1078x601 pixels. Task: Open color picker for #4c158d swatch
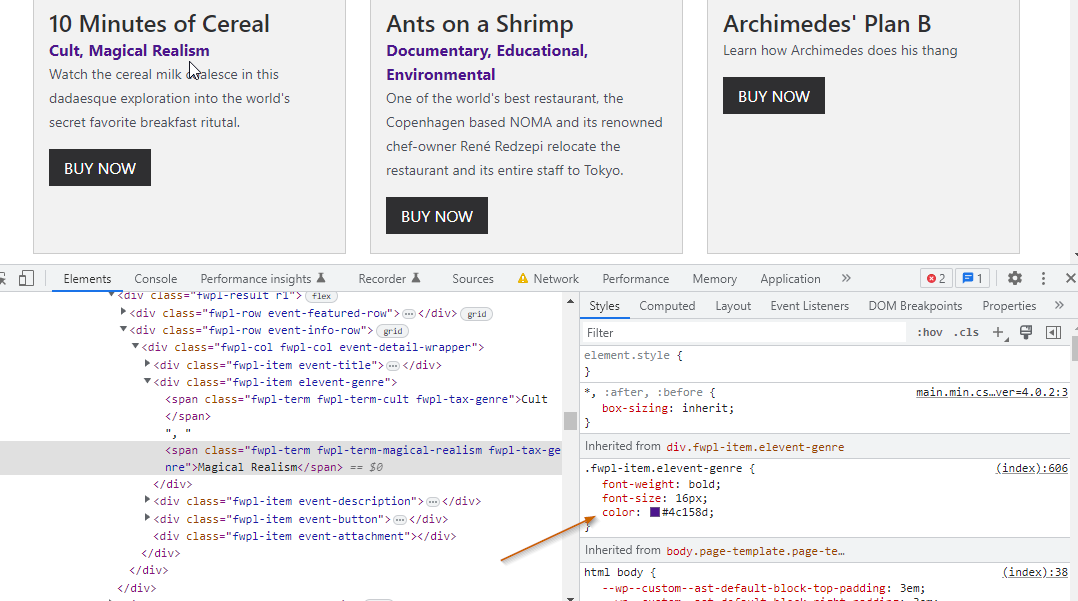(x=654, y=512)
